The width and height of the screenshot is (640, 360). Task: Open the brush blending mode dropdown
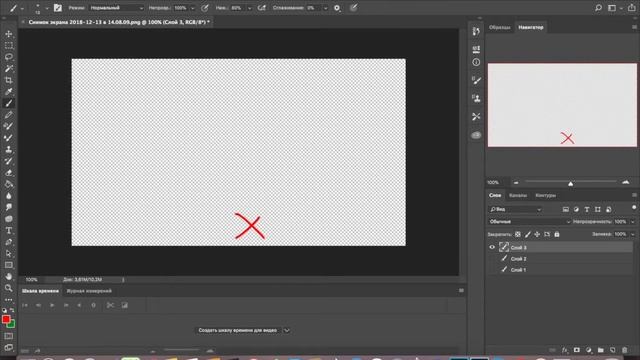tap(116, 8)
